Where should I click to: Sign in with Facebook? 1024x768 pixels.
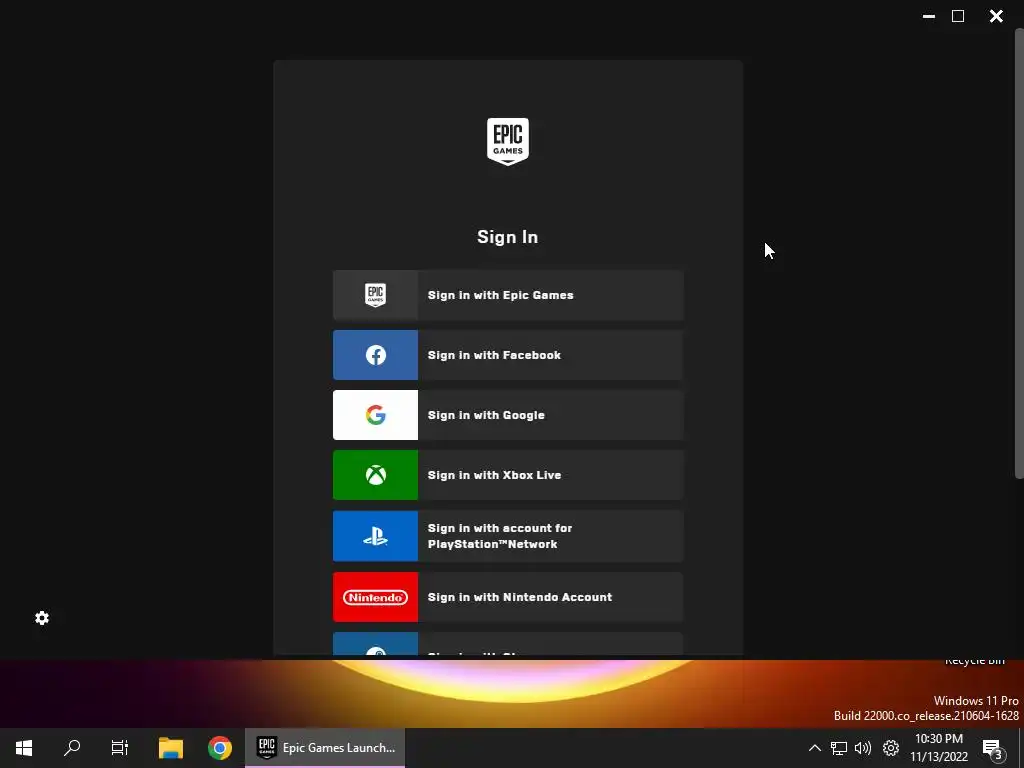point(508,355)
